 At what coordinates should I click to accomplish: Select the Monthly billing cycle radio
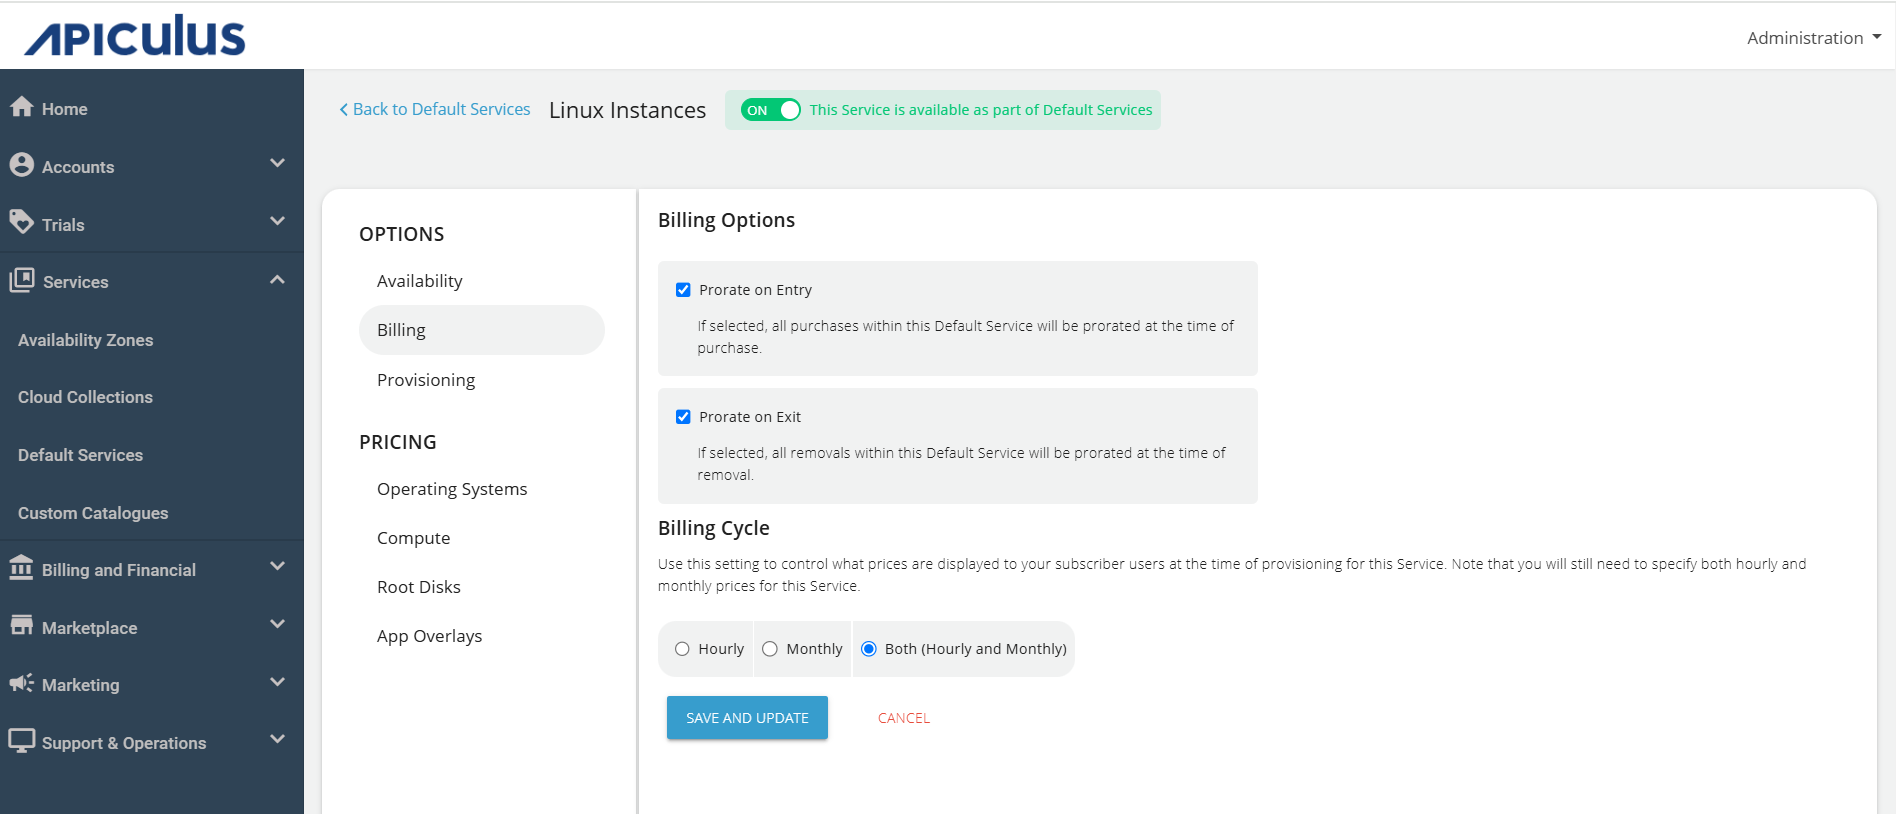coord(770,649)
